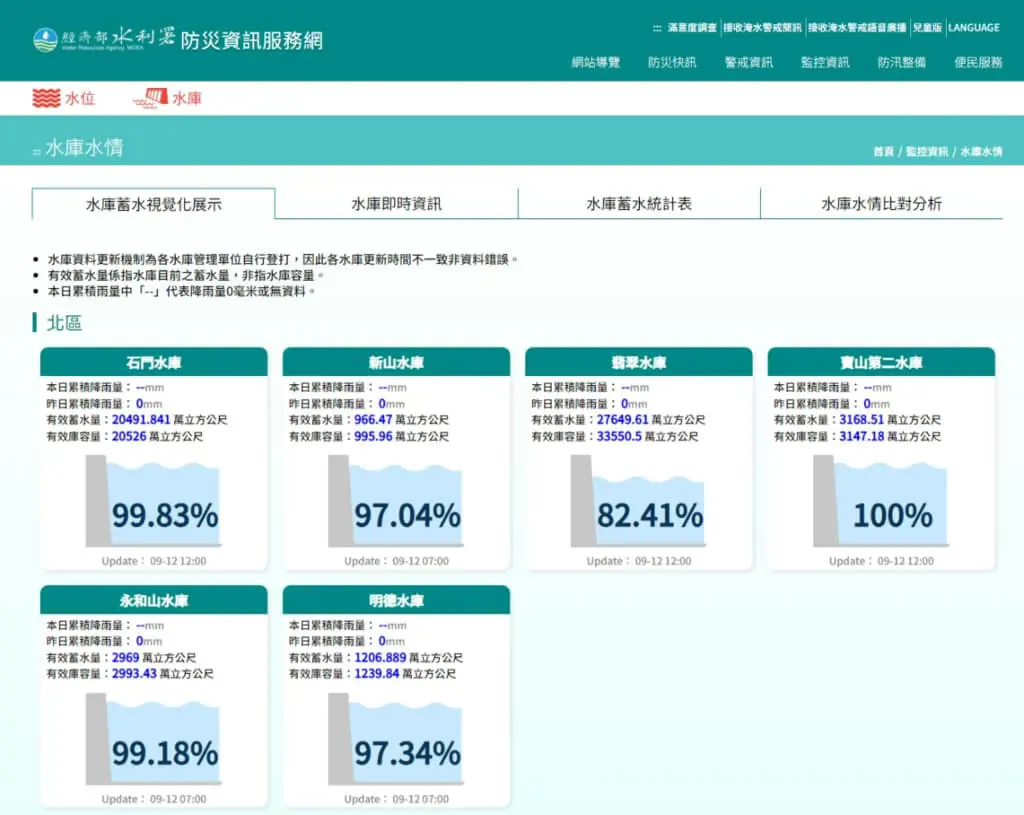
Task: Select the red waves 水位 icon
Action: tap(46, 98)
